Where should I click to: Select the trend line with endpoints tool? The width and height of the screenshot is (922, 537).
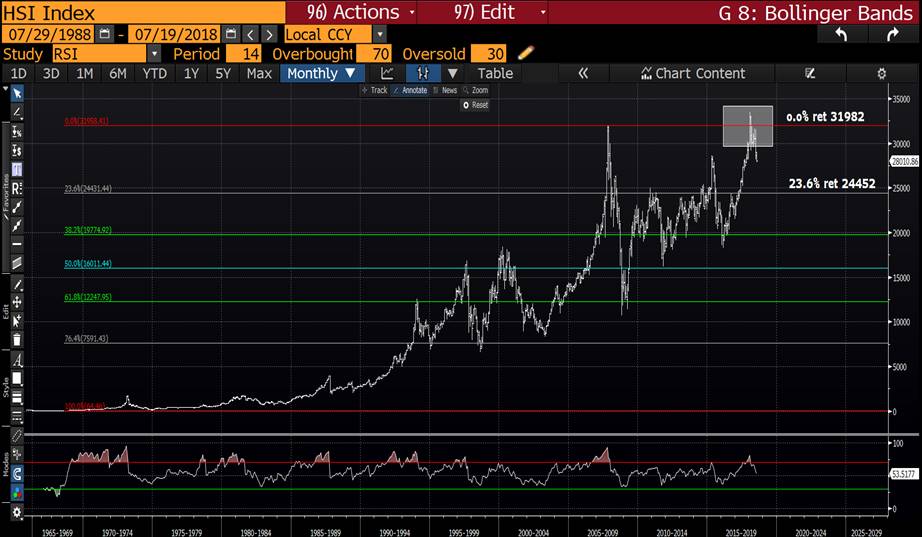[x=17, y=206]
